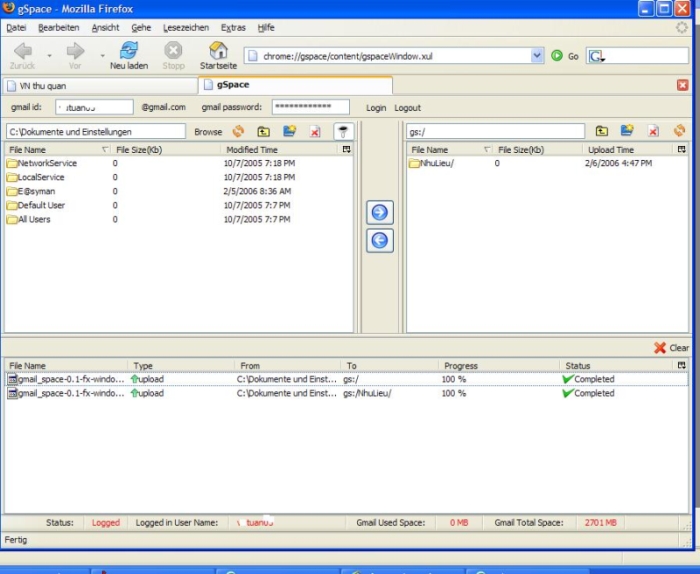Create new folder in gs:/ panel

pyautogui.click(x=627, y=130)
